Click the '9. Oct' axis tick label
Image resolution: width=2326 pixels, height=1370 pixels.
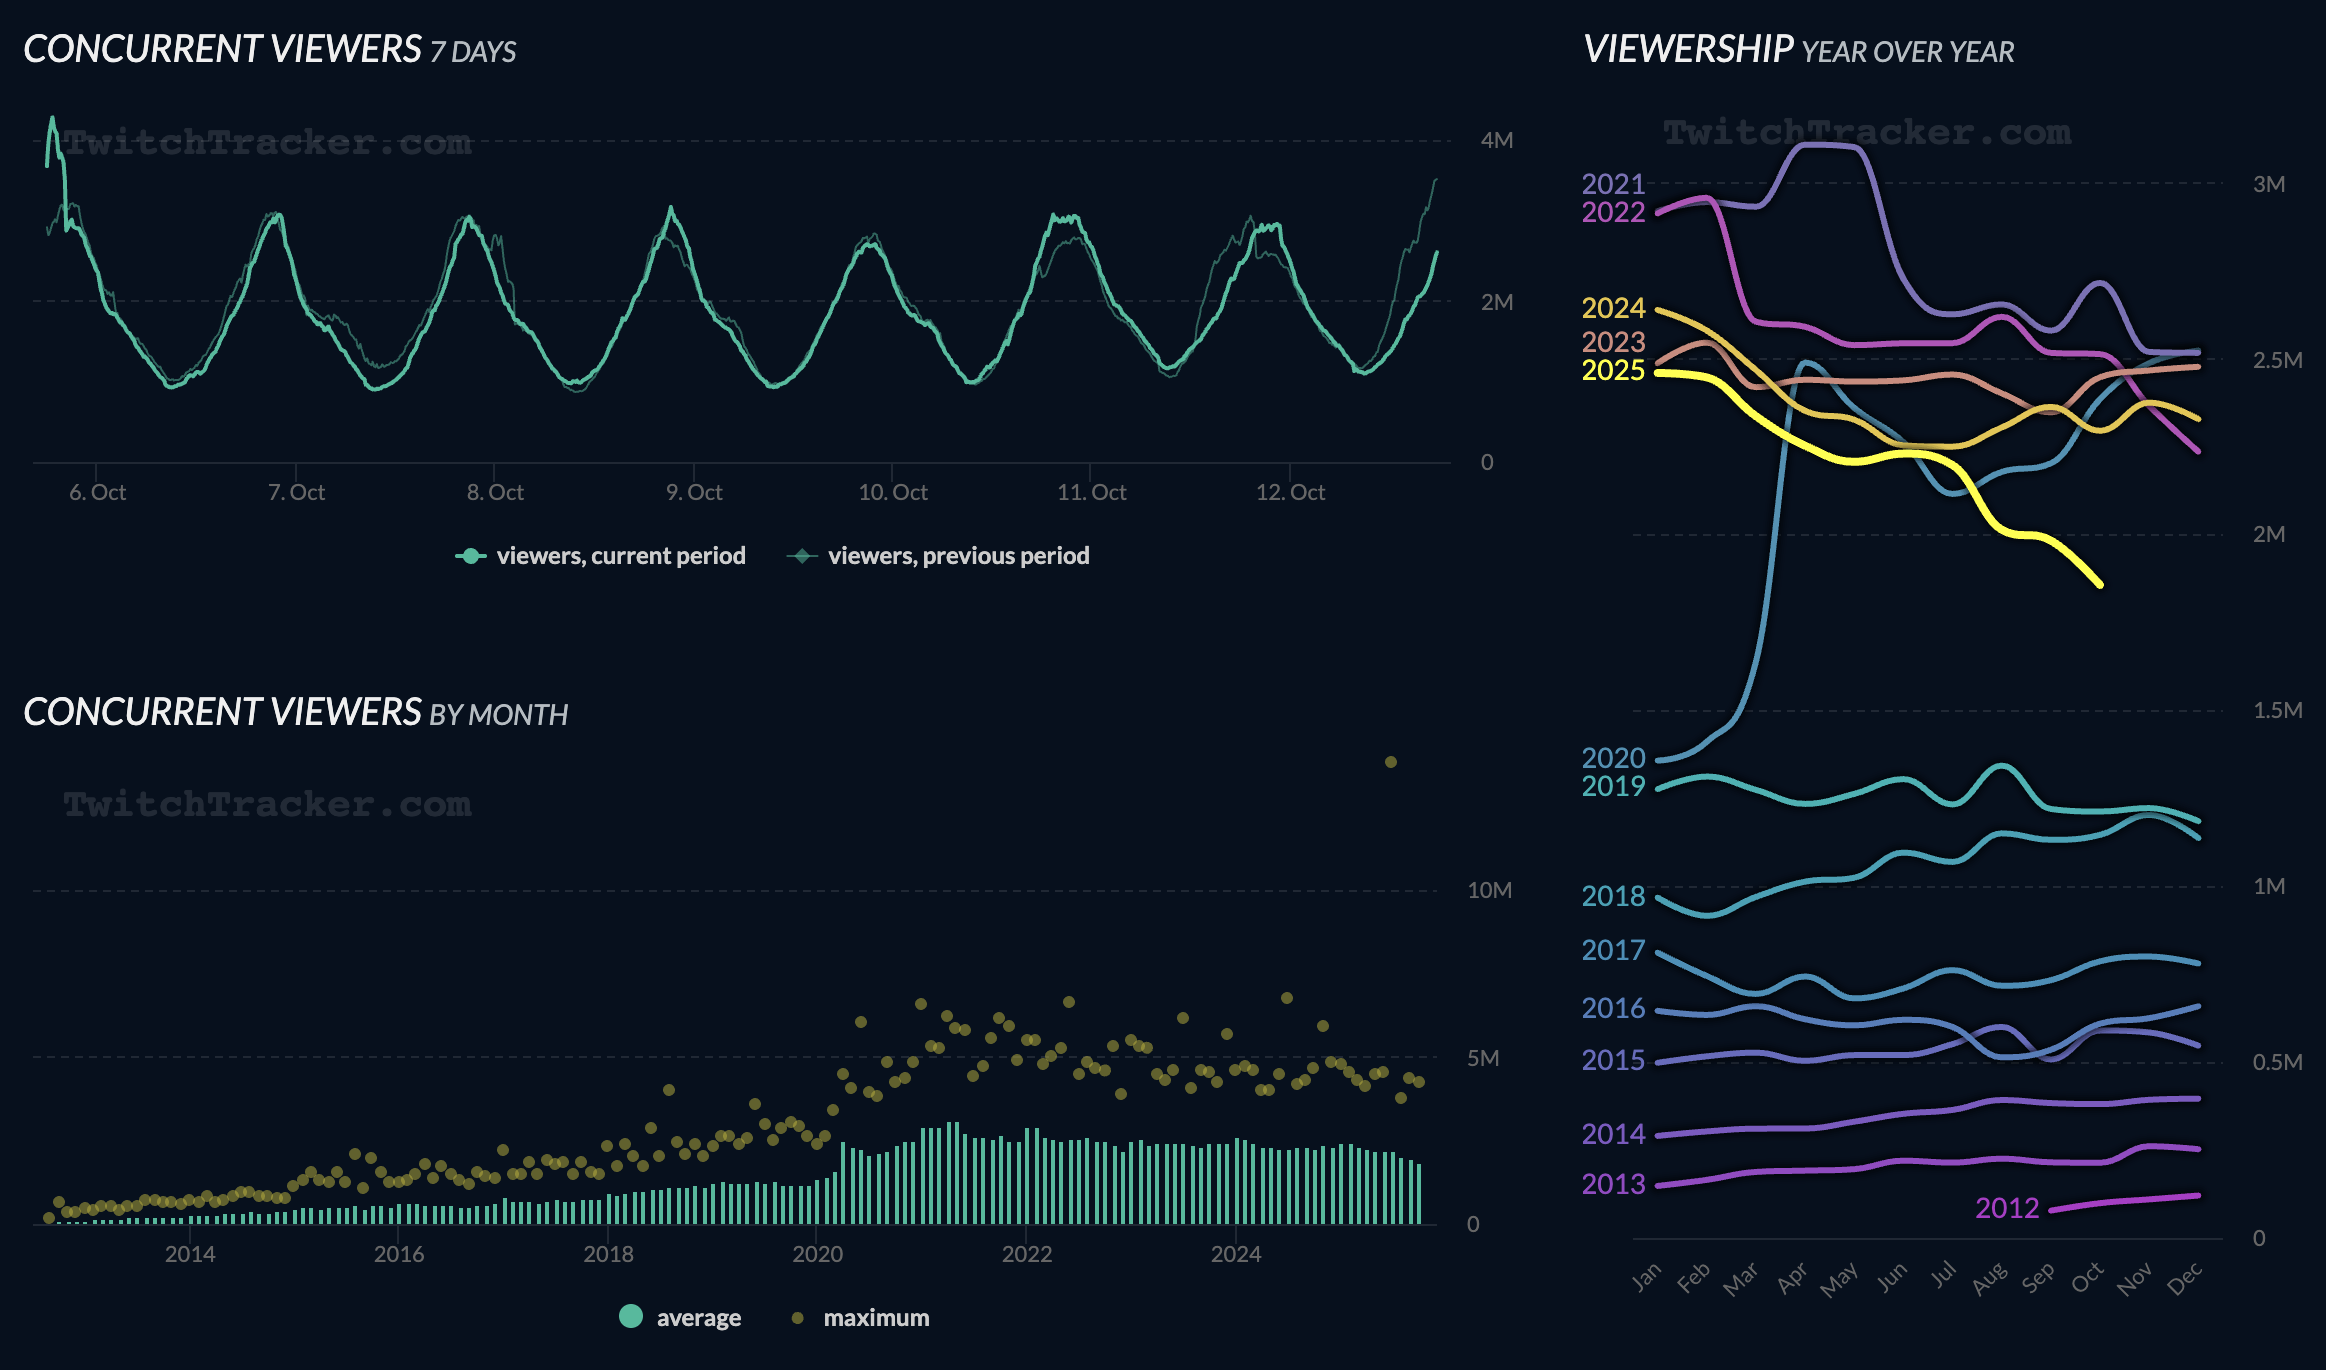694,492
